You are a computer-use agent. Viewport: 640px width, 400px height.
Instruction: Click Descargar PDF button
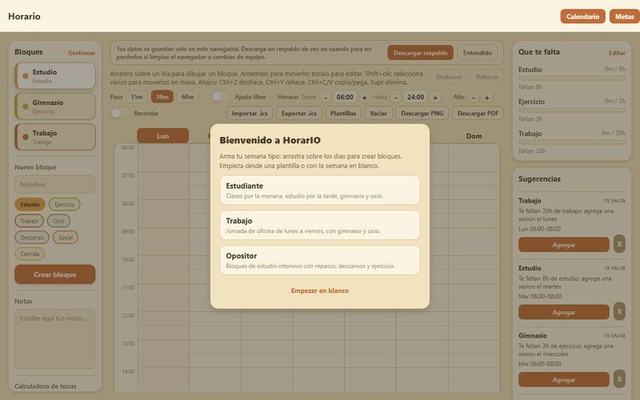tap(478, 113)
